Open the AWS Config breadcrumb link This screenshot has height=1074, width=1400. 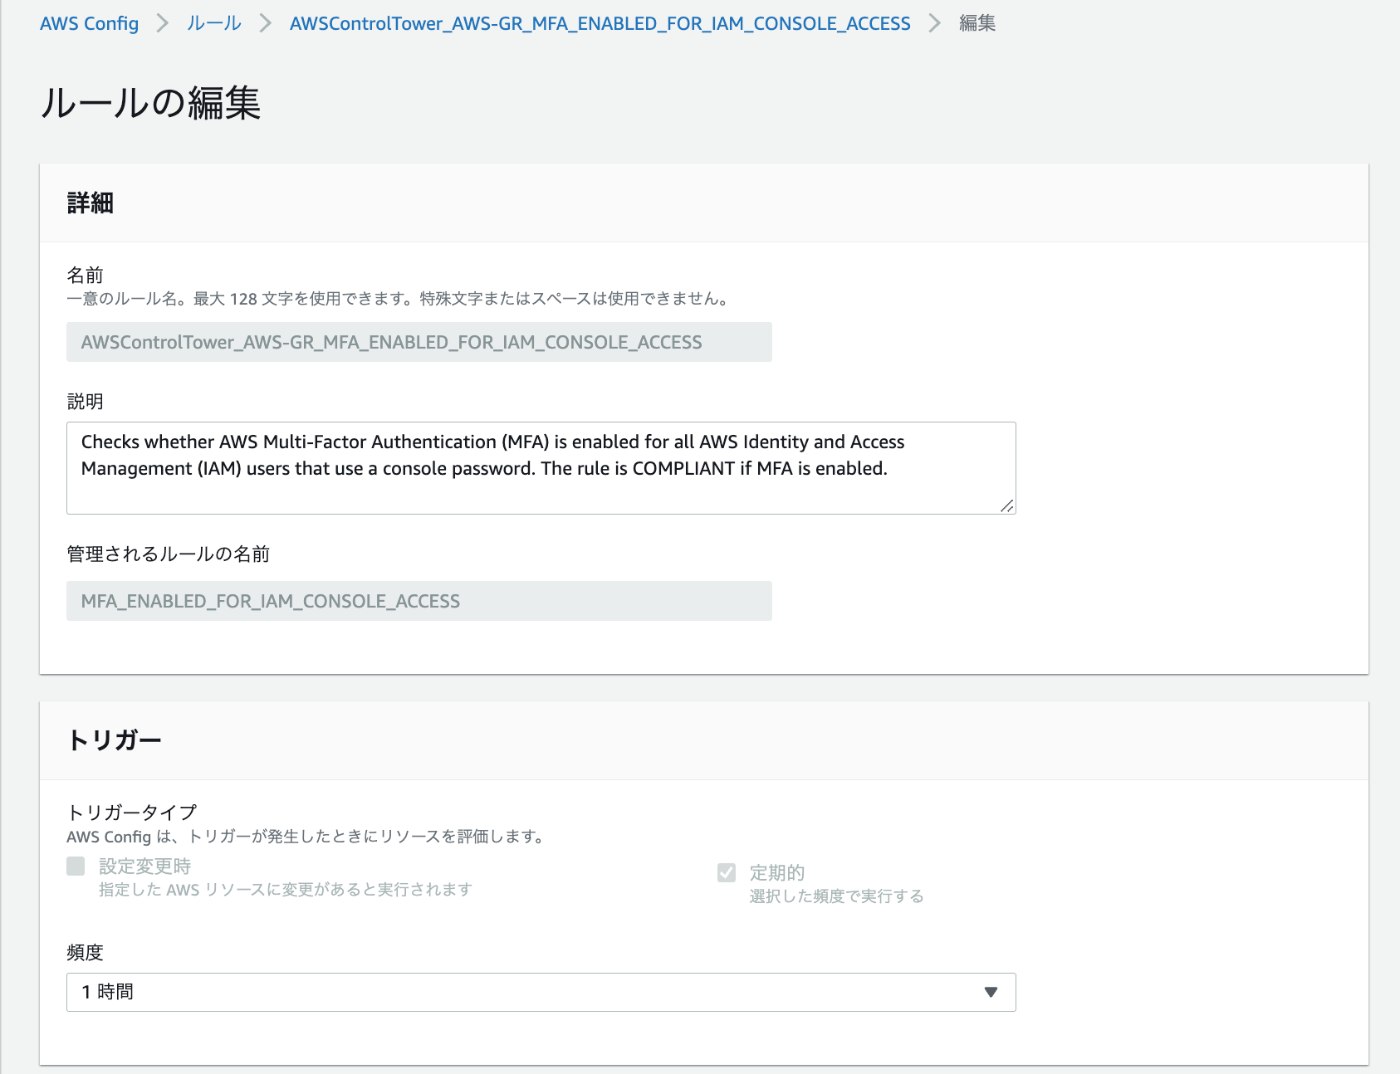pos(89,23)
